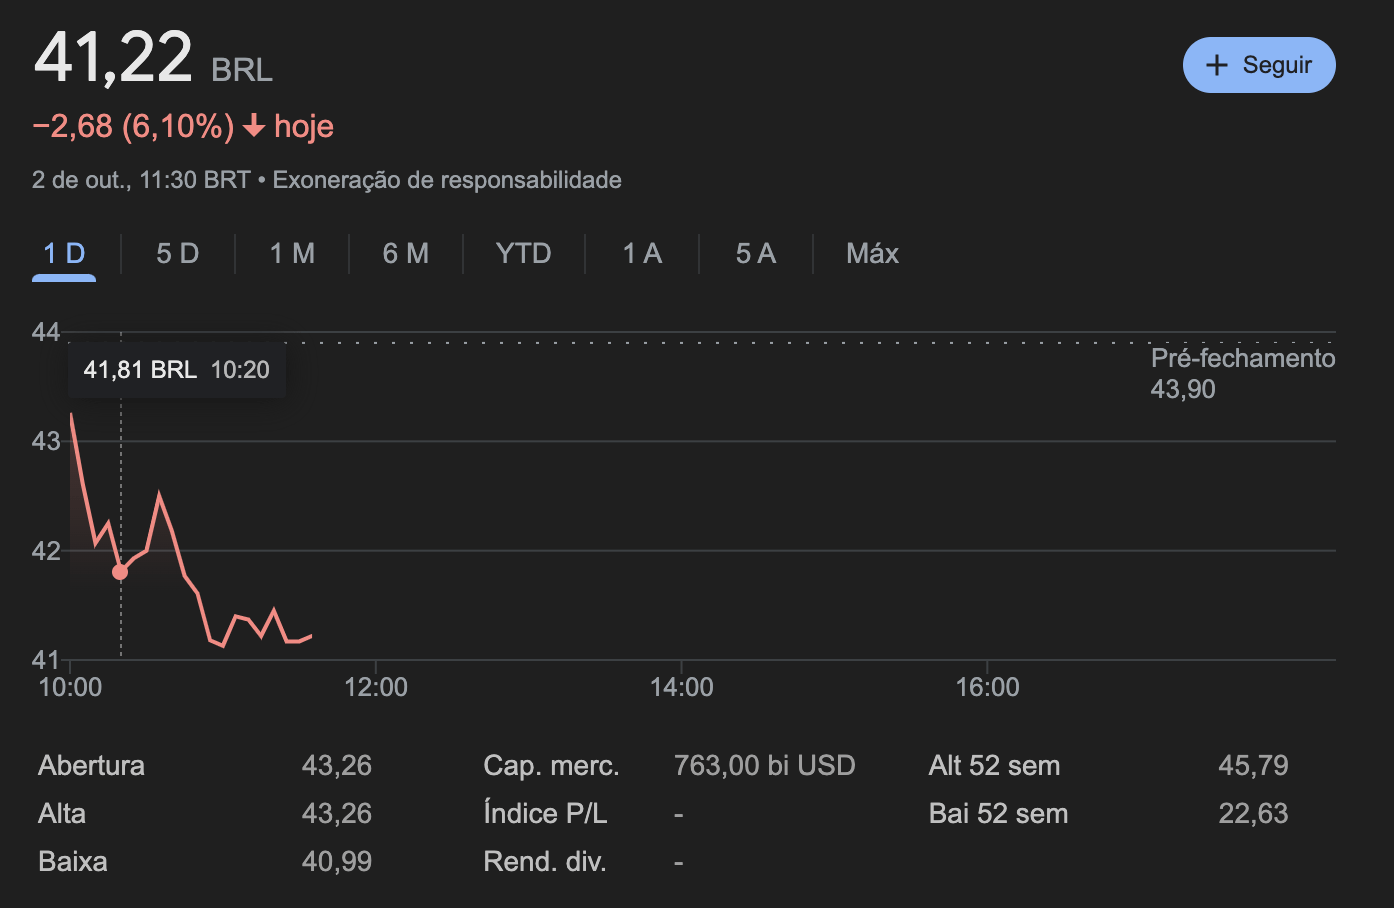
Task: Click the red down arrow beside hoje
Action: tap(254, 126)
